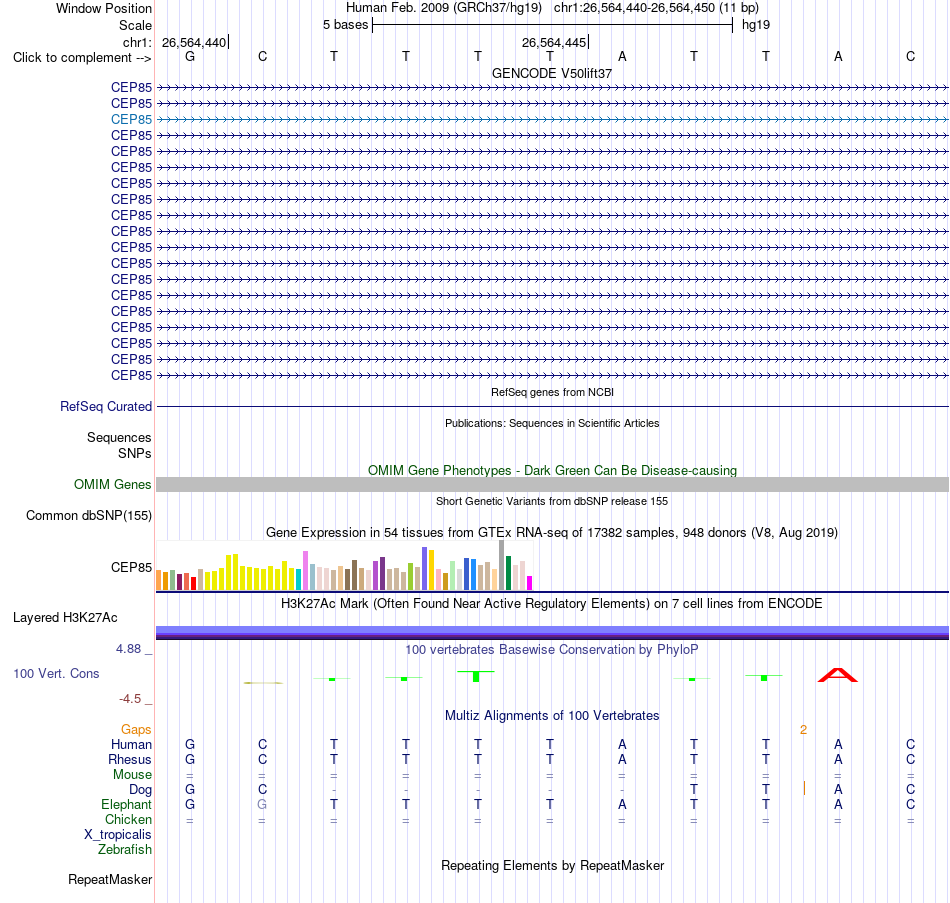This screenshot has width=950, height=903.
Task: Click the "Rhesus" alignment row label
Action: point(130,760)
